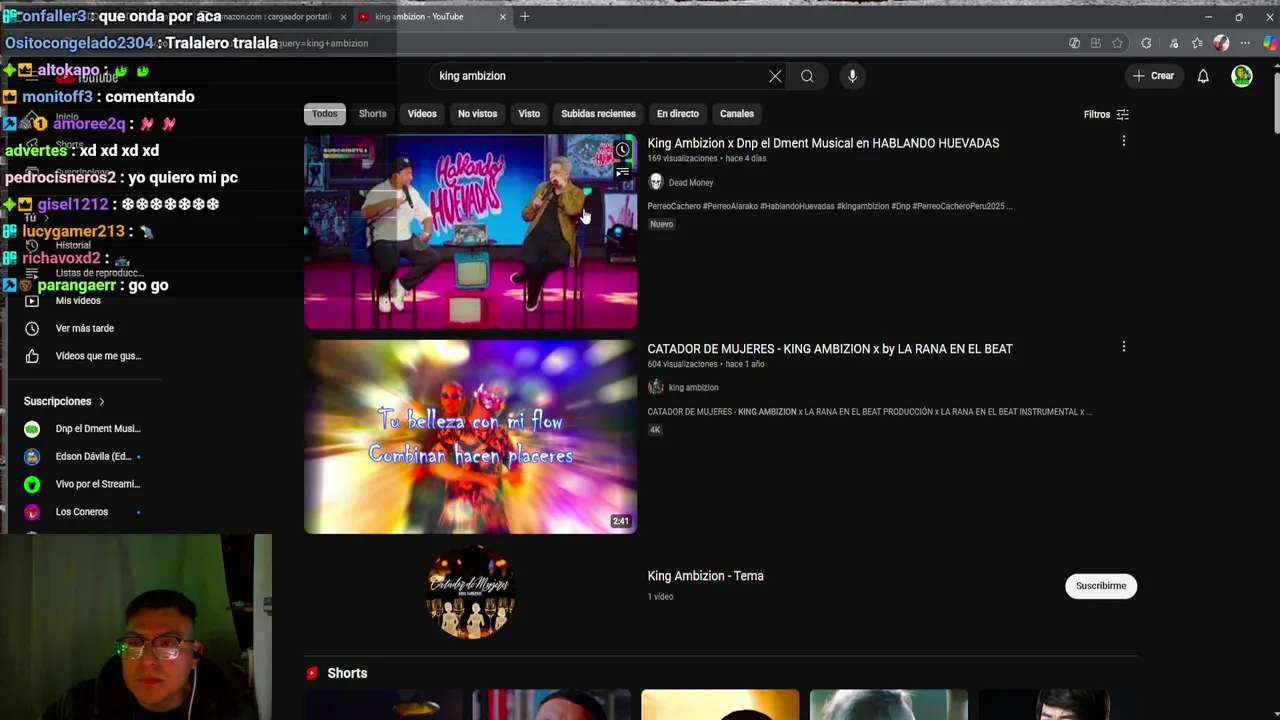Viewport: 1280px width, 720px height.
Task: Select the Canales filter chip
Action: click(x=737, y=114)
